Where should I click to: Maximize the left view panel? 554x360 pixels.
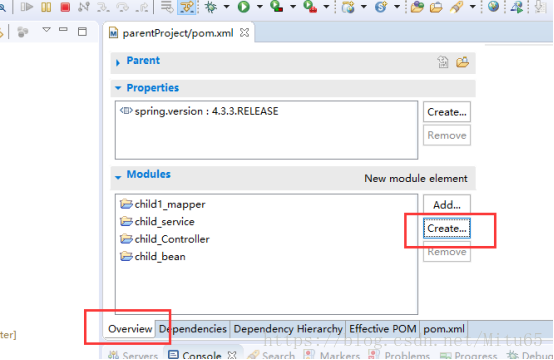82,32
